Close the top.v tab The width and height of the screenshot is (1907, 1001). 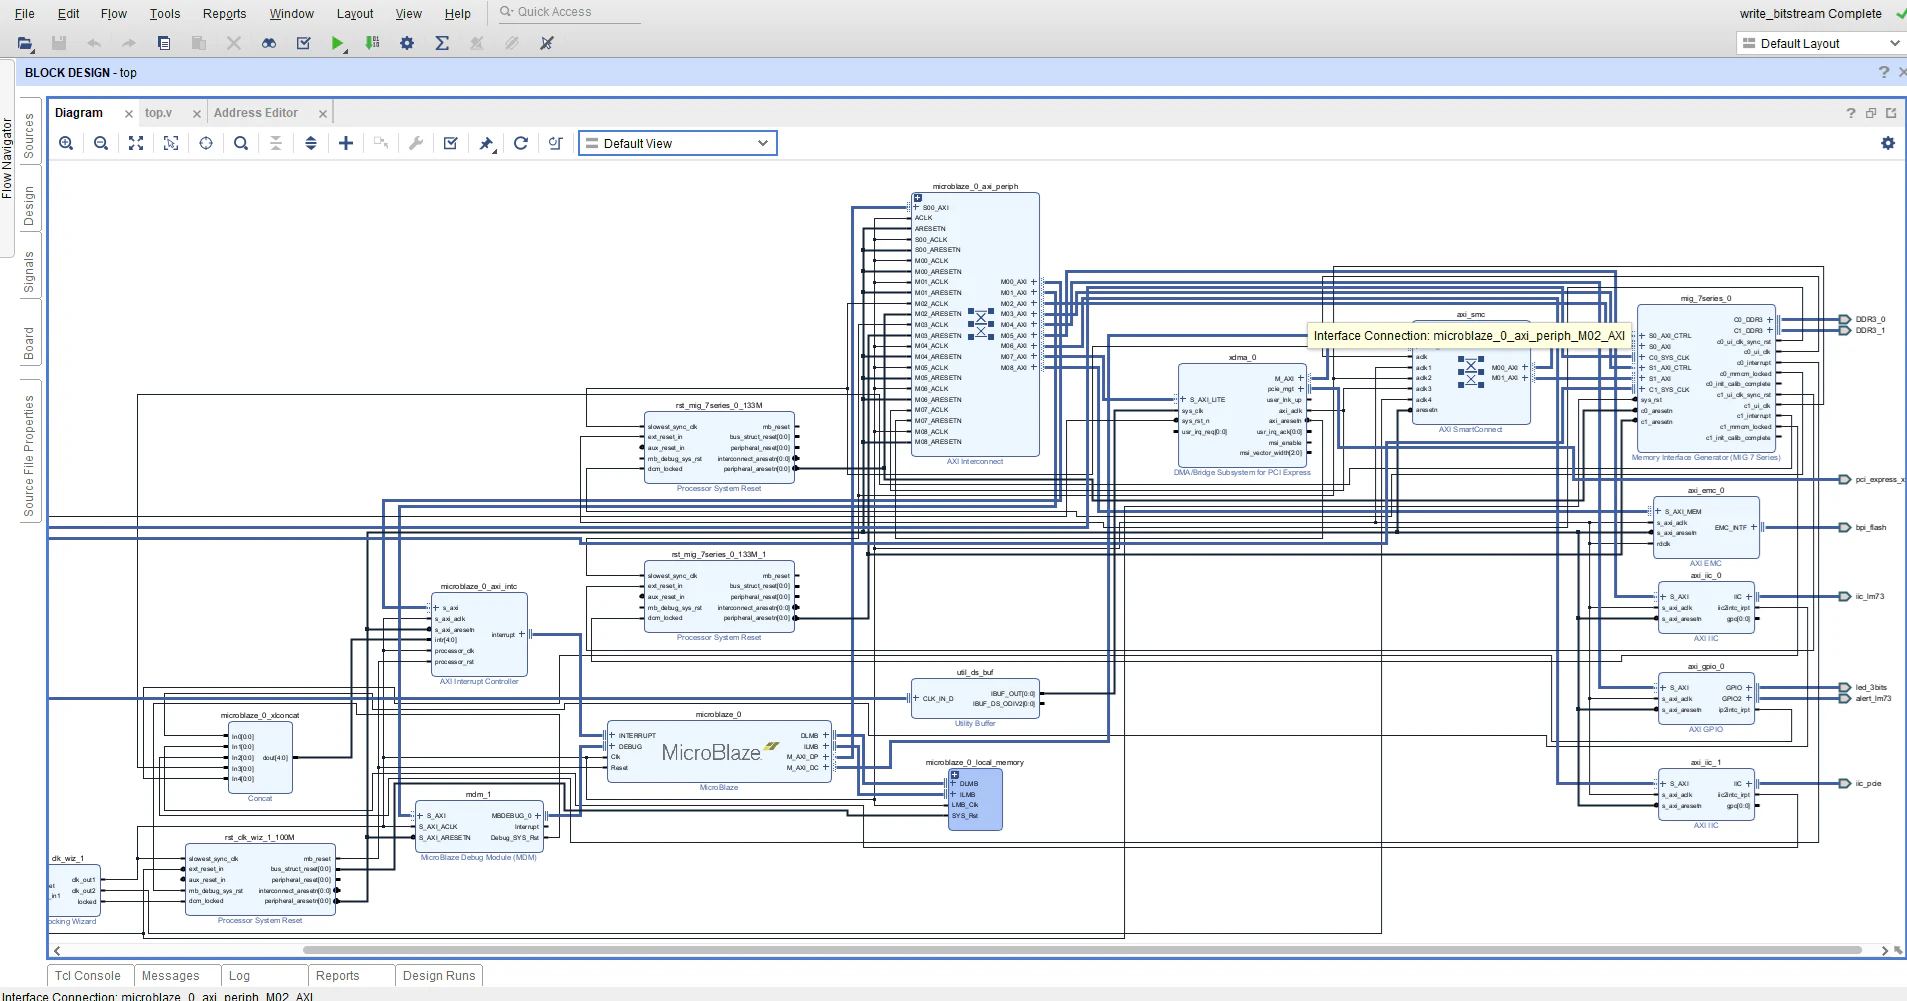(x=197, y=114)
